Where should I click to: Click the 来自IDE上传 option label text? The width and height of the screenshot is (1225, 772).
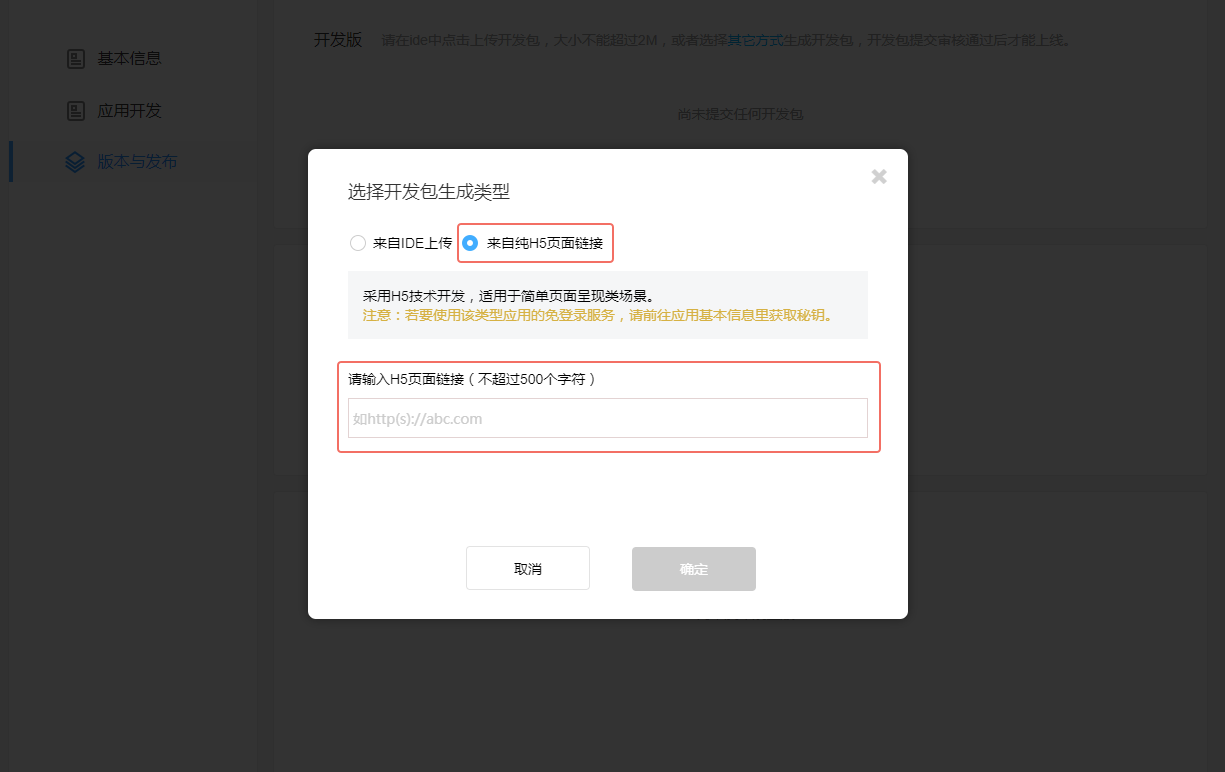click(x=412, y=243)
